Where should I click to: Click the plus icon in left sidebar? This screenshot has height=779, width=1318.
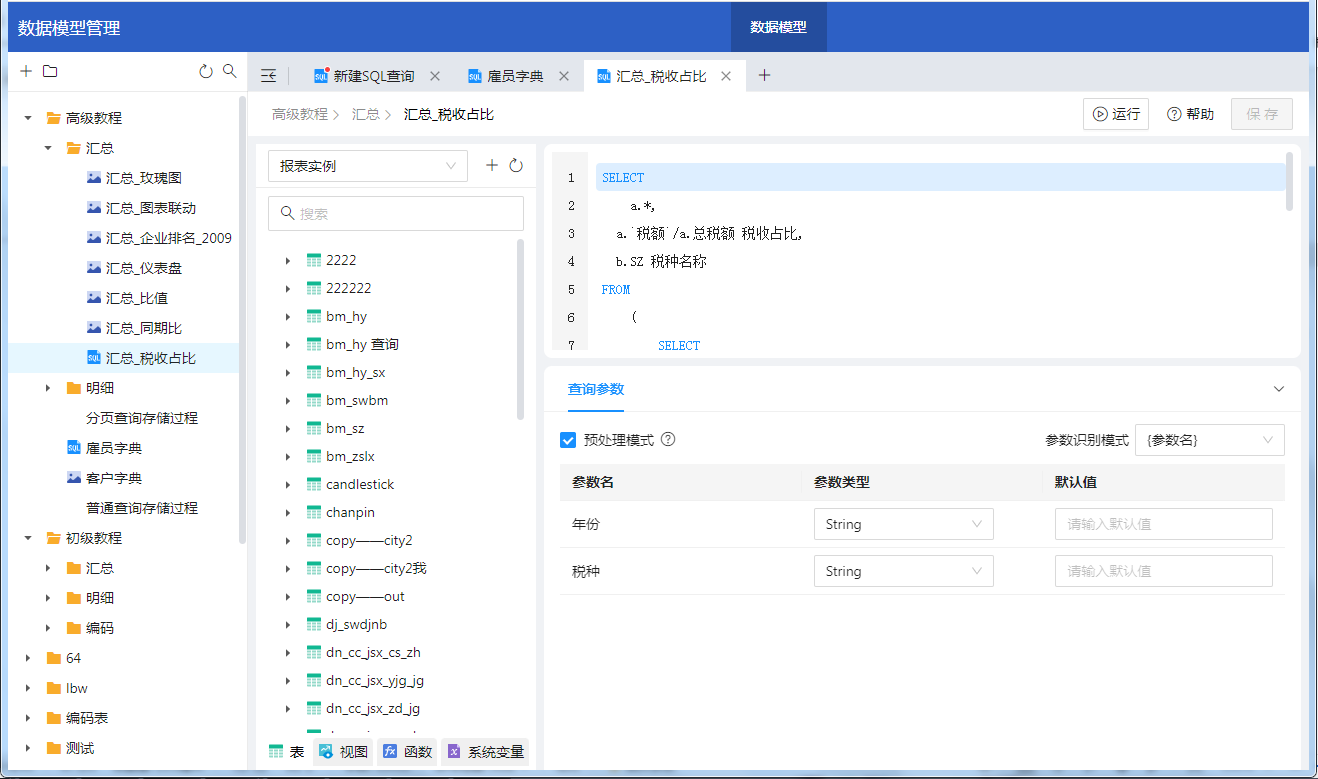[x=26, y=72]
